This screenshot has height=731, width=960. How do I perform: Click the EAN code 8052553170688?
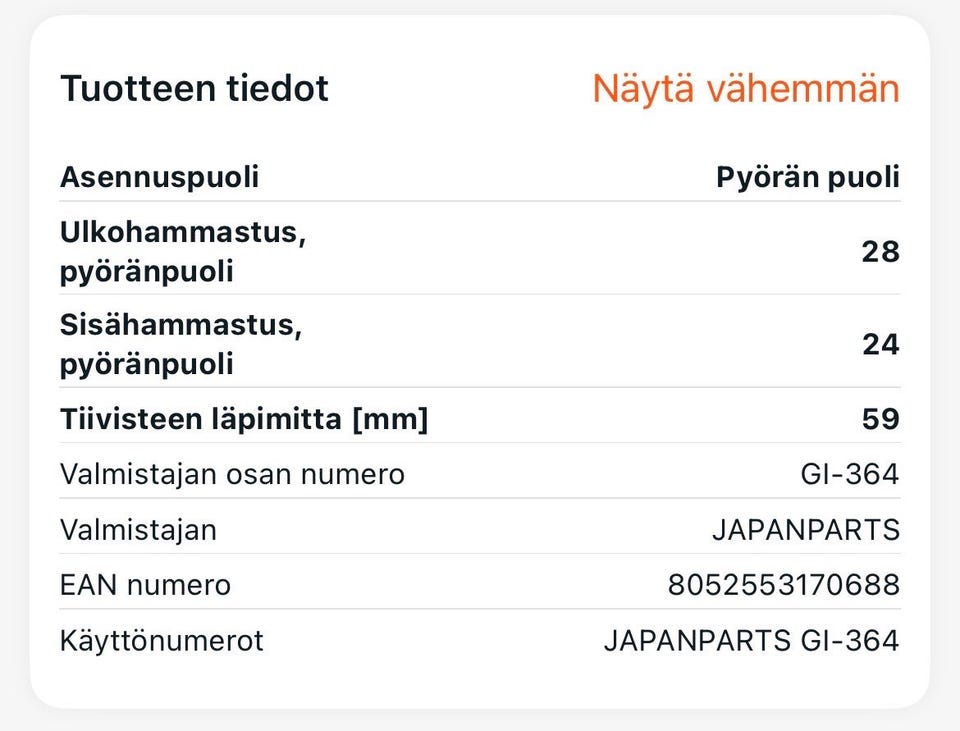tap(783, 584)
